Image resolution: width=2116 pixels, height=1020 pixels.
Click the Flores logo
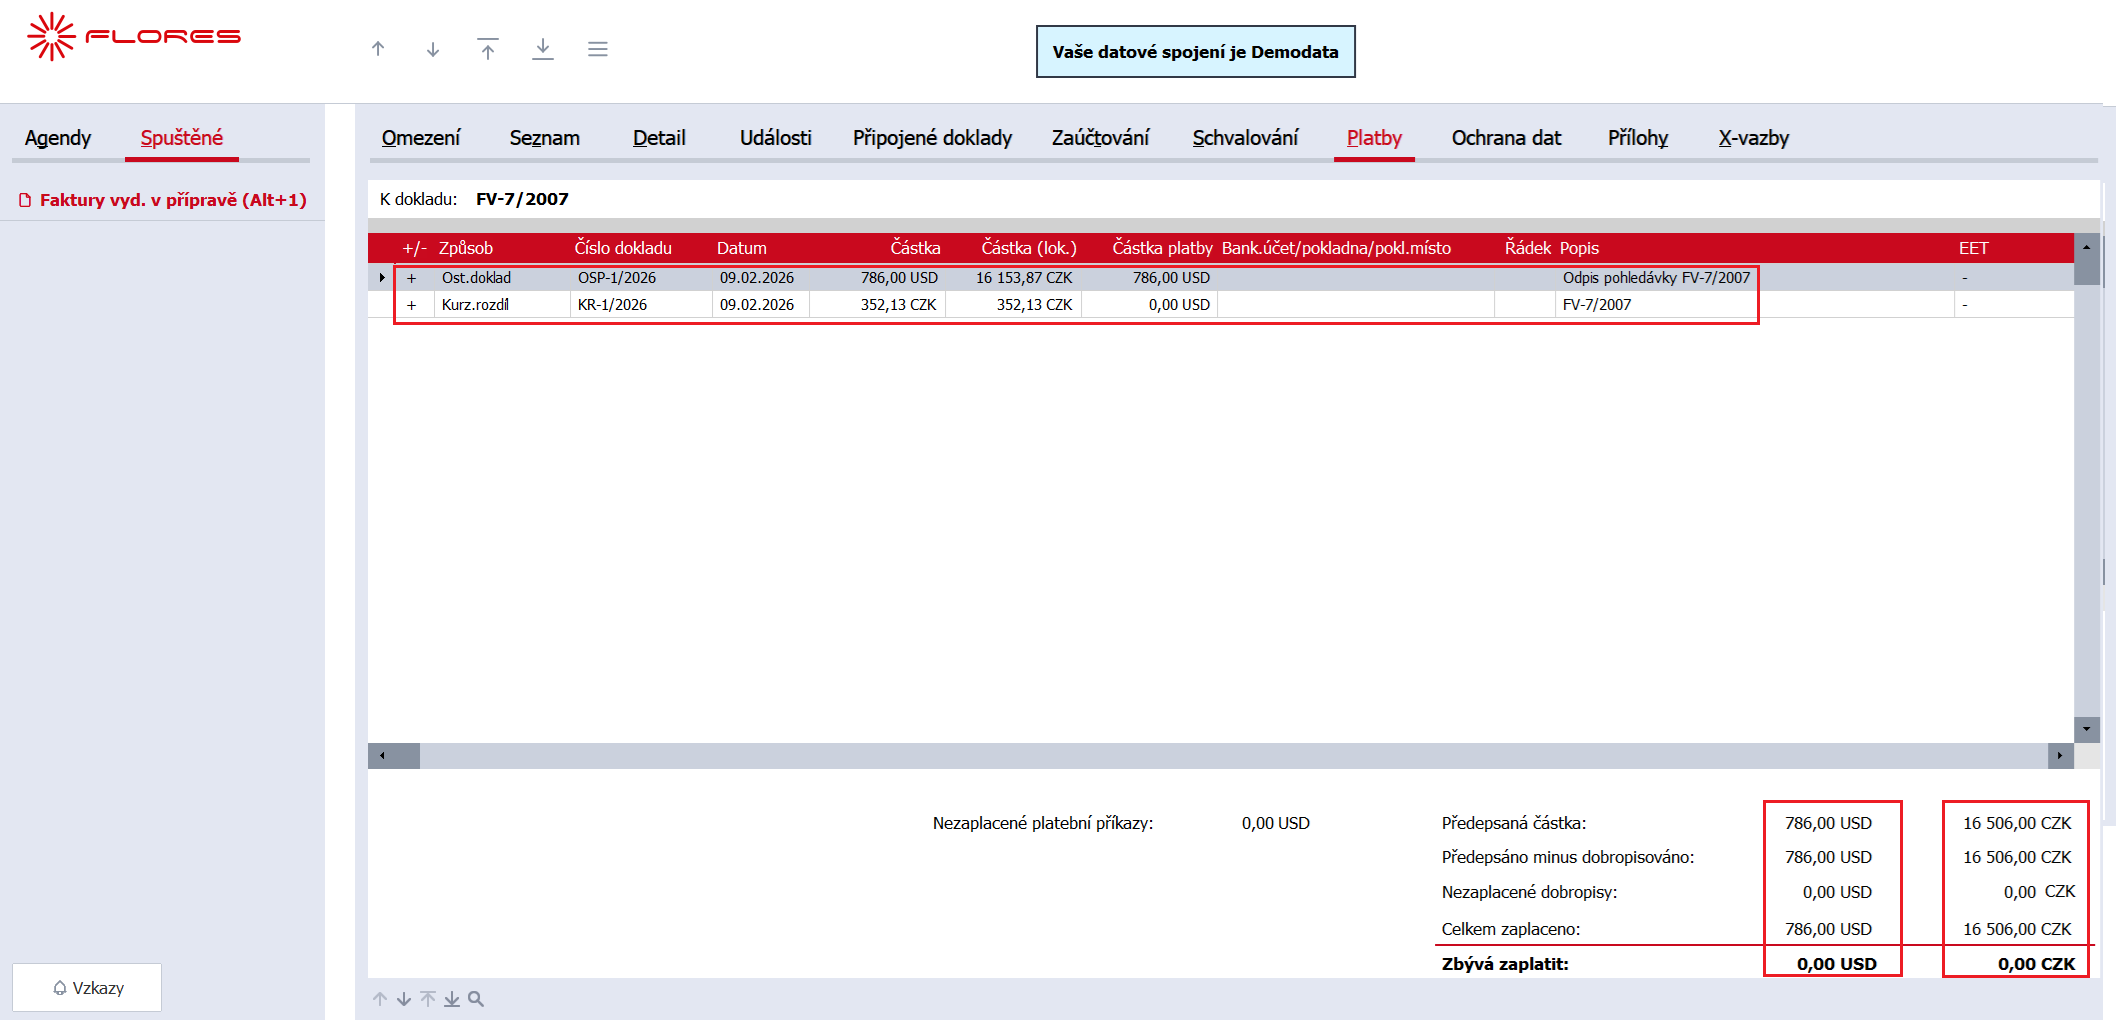[x=134, y=37]
